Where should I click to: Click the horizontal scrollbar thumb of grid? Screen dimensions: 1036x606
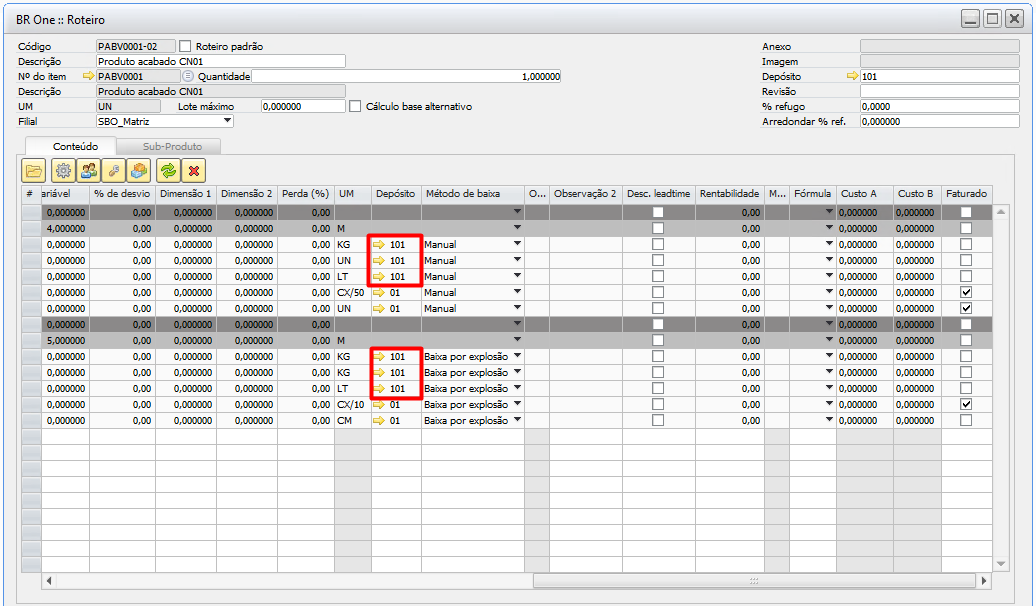pos(753,580)
